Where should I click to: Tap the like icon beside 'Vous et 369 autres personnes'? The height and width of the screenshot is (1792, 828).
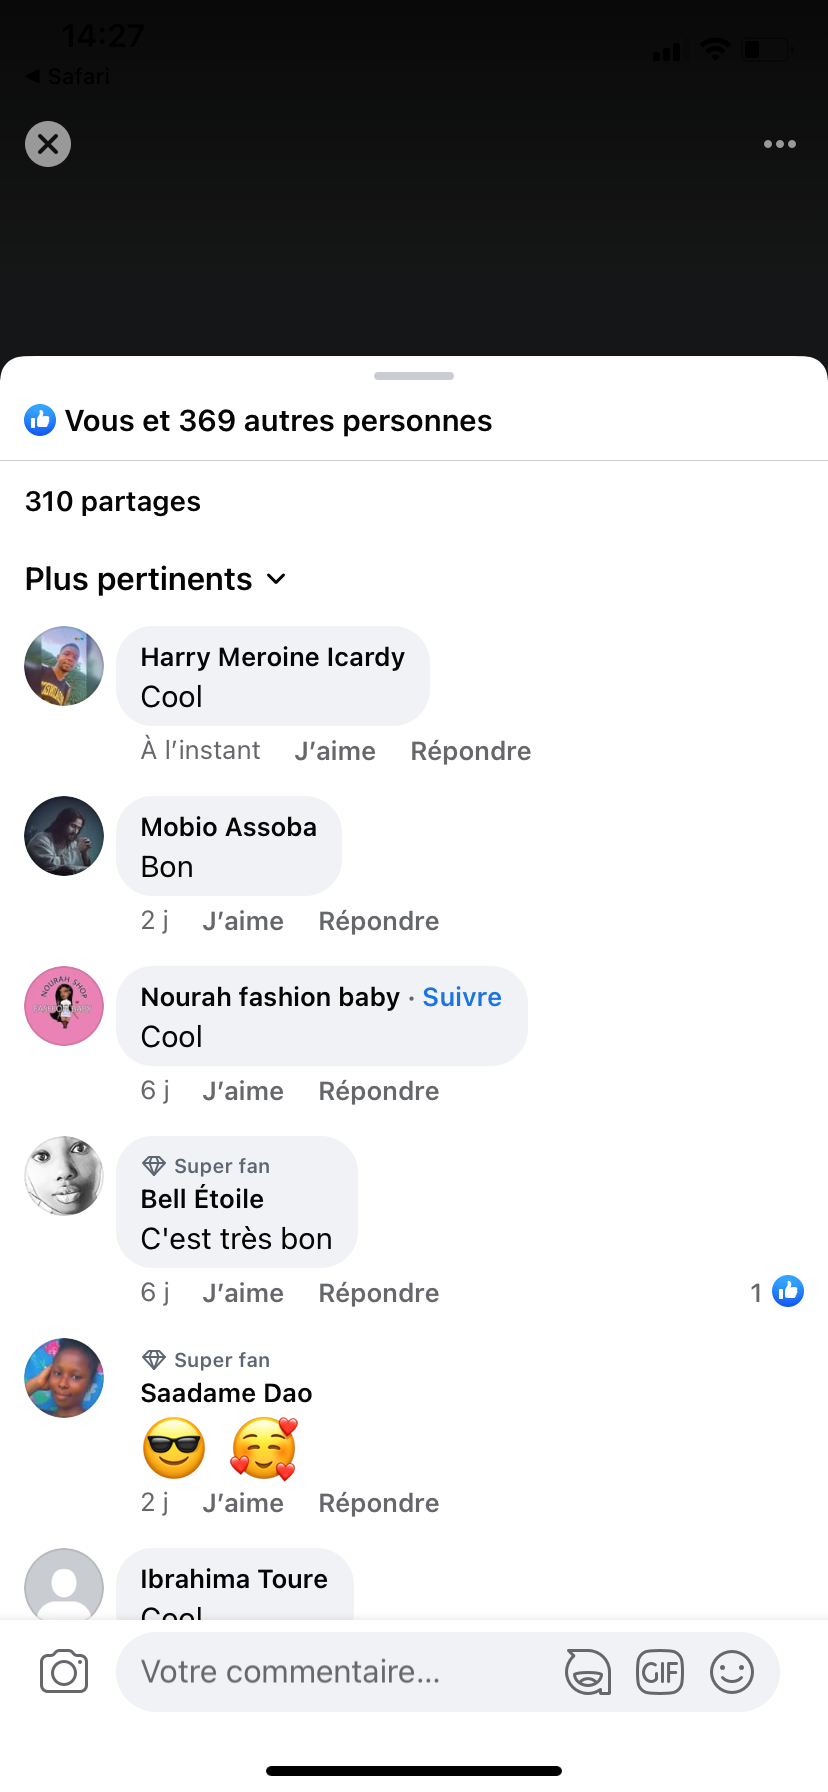(x=40, y=421)
